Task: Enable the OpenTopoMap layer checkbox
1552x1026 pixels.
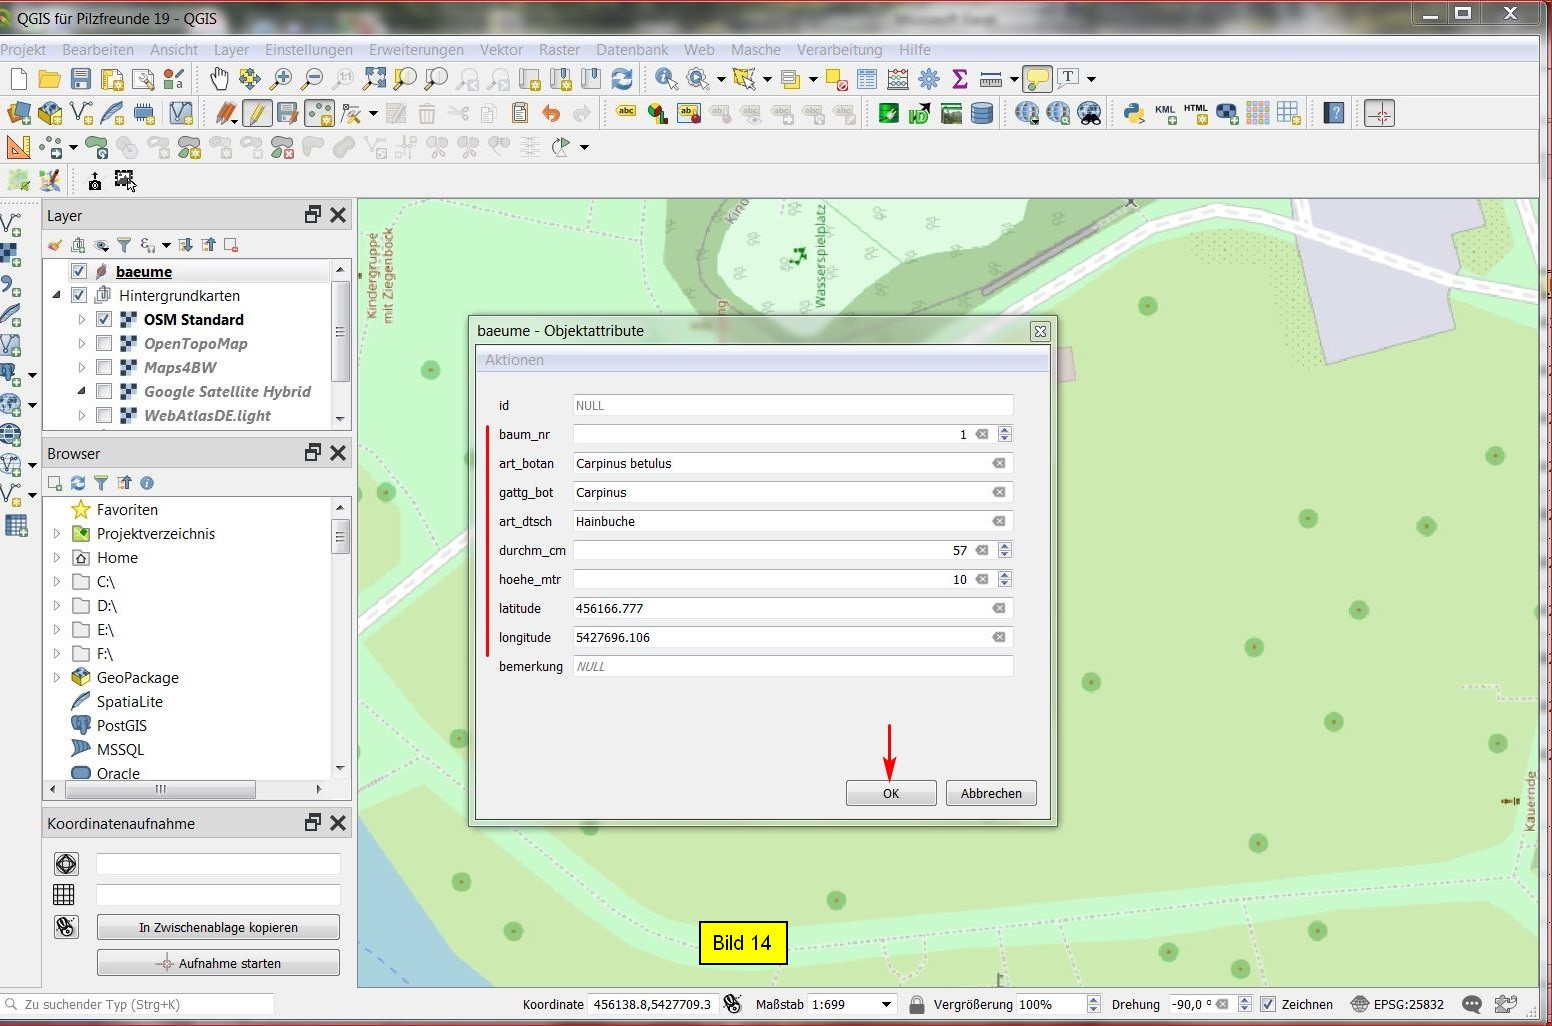Action: [104, 343]
